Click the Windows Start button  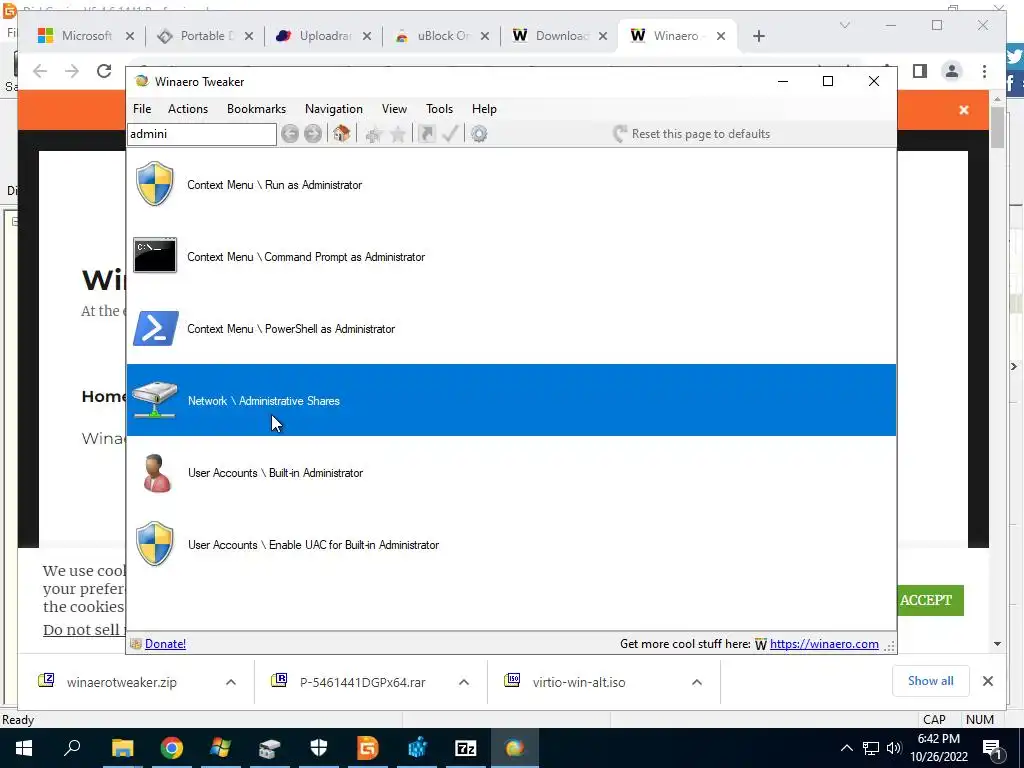pos(24,748)
